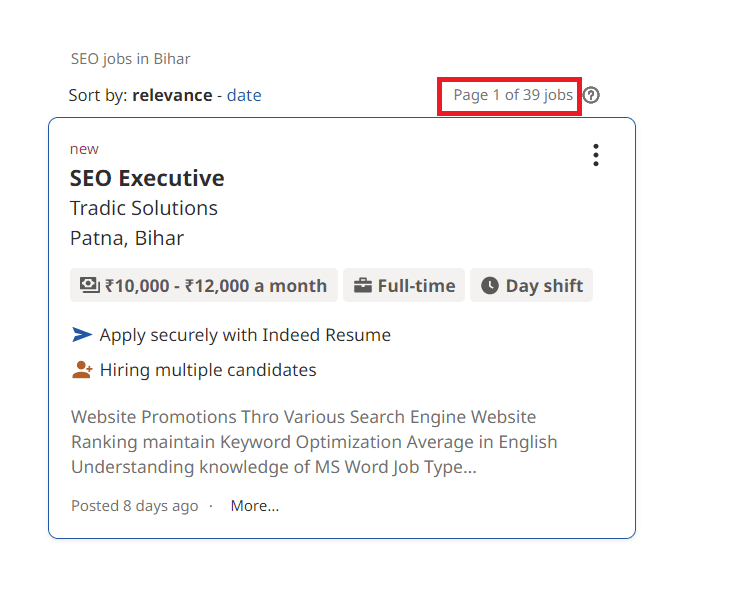The height and width of the screenshot is (593, 746).
Task: Sort results by date
Action: (x=244, y=95)
